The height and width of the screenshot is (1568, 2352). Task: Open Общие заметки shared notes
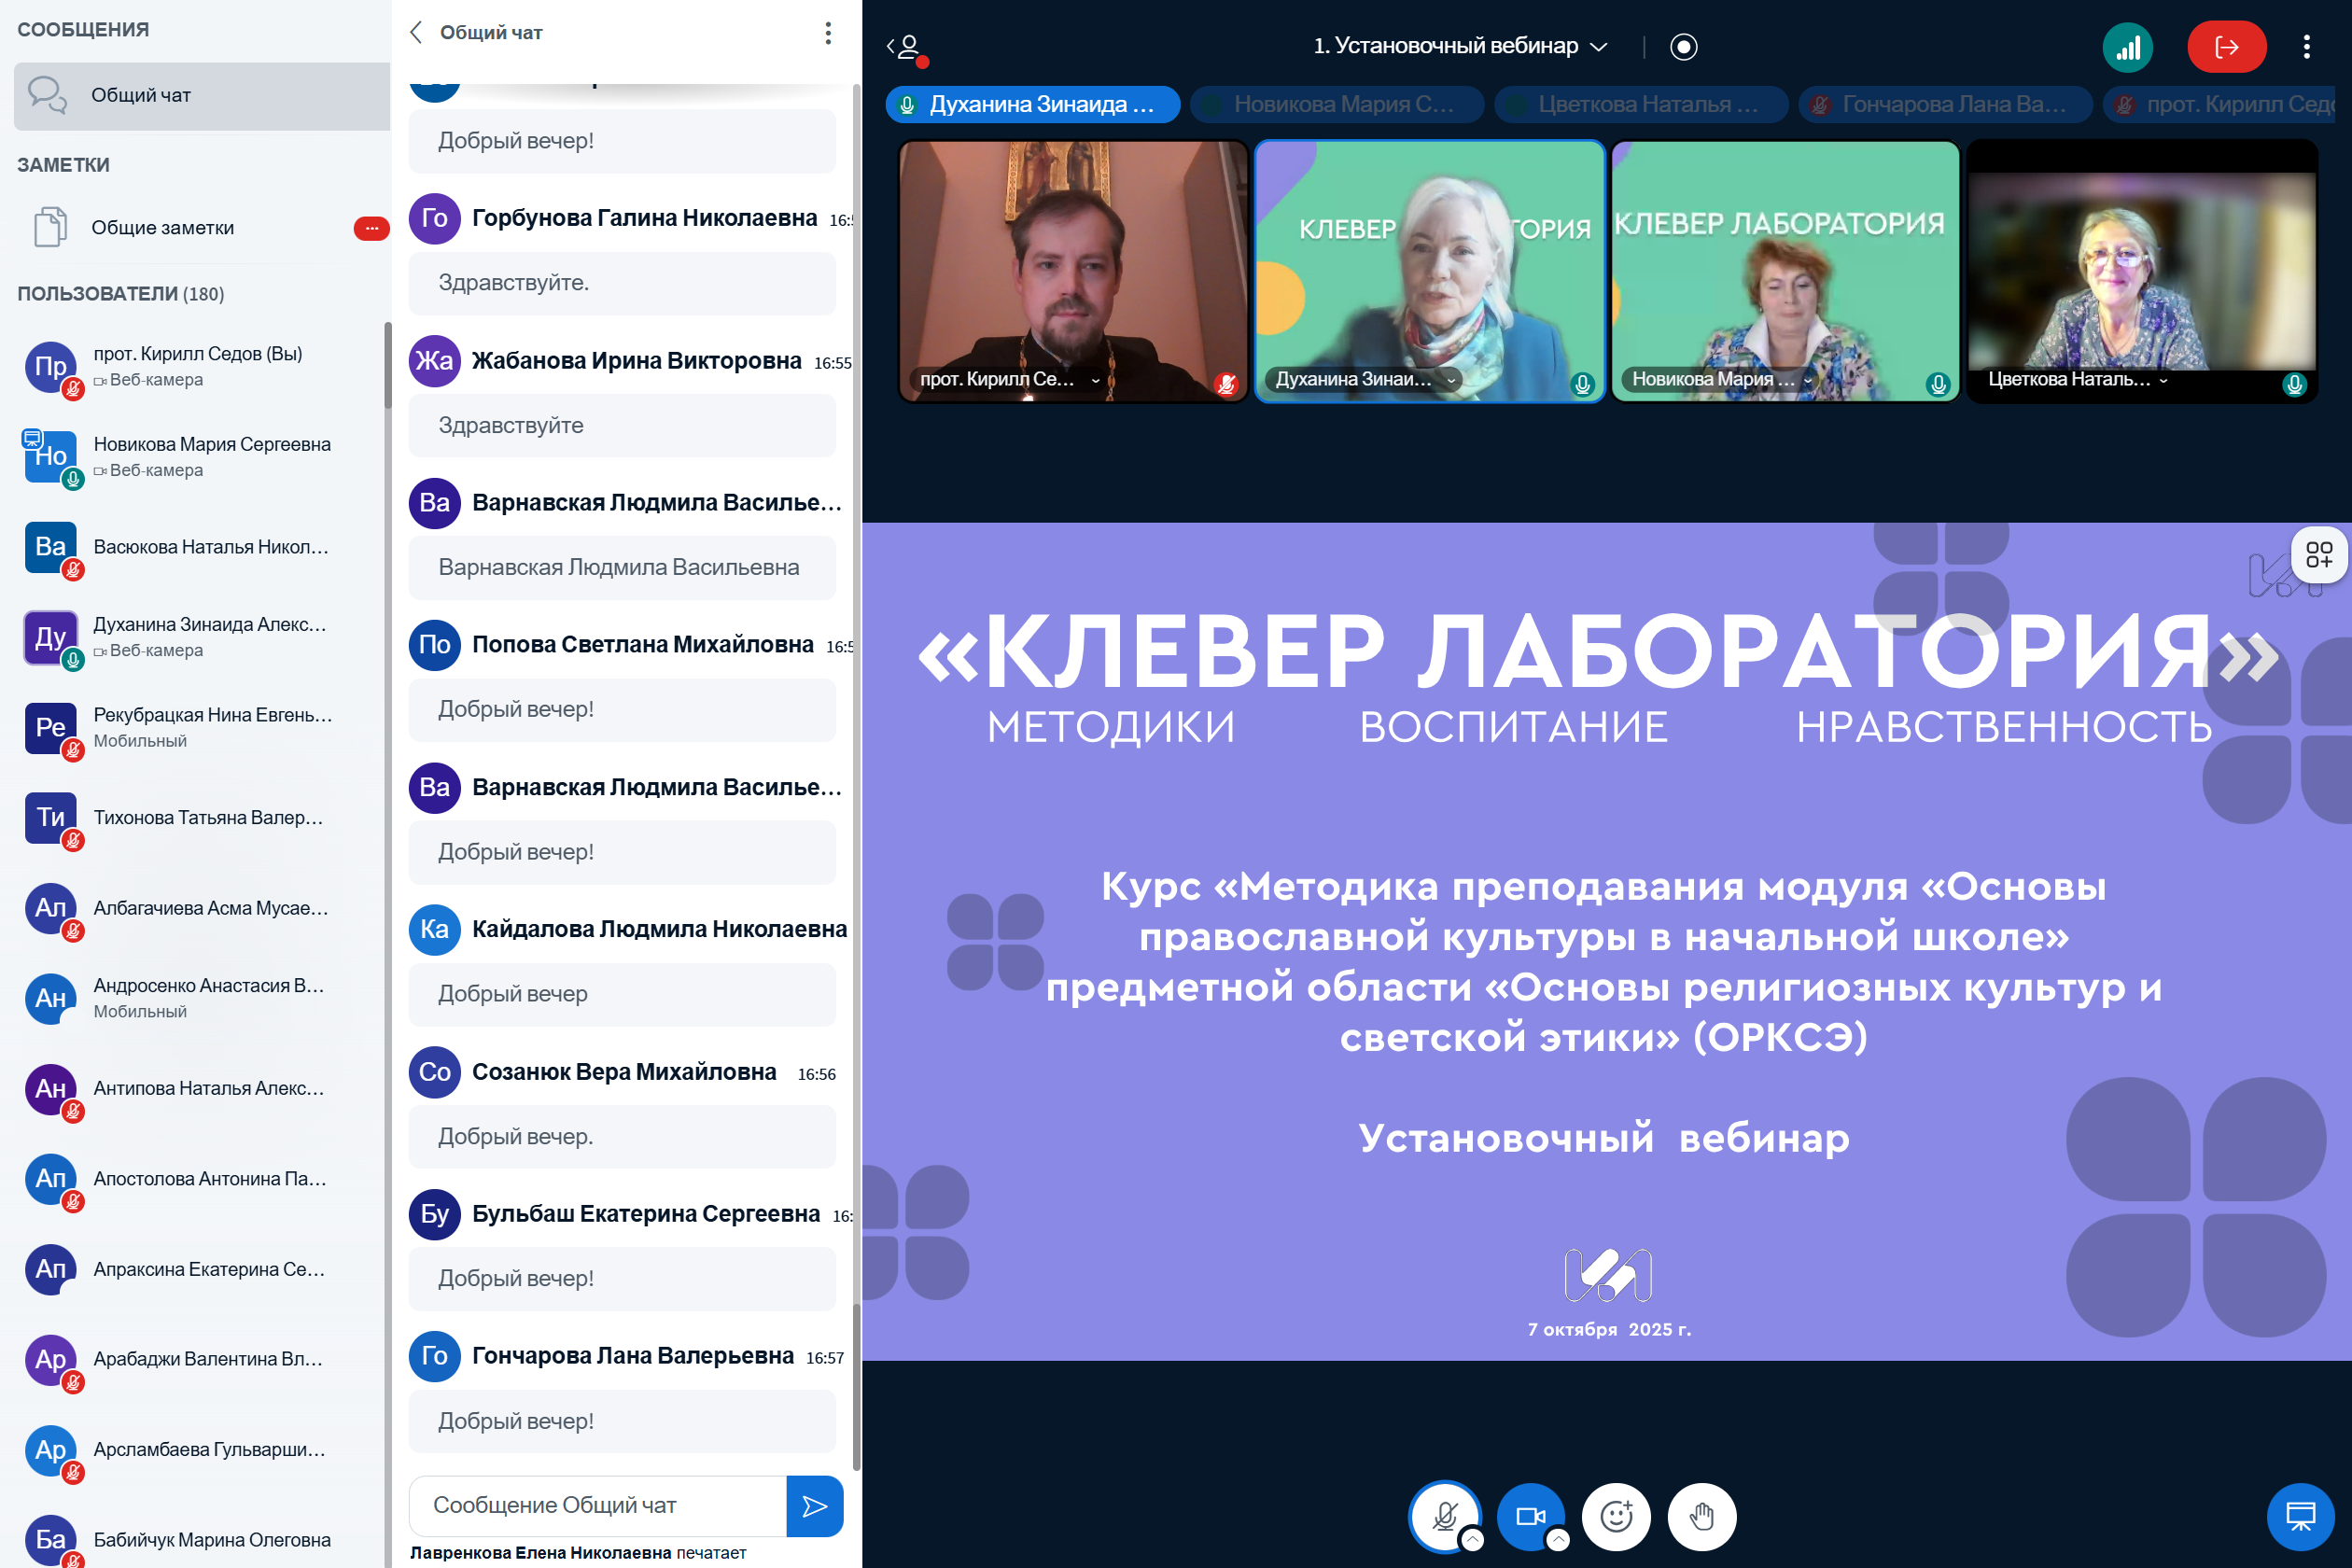point(163,228)
